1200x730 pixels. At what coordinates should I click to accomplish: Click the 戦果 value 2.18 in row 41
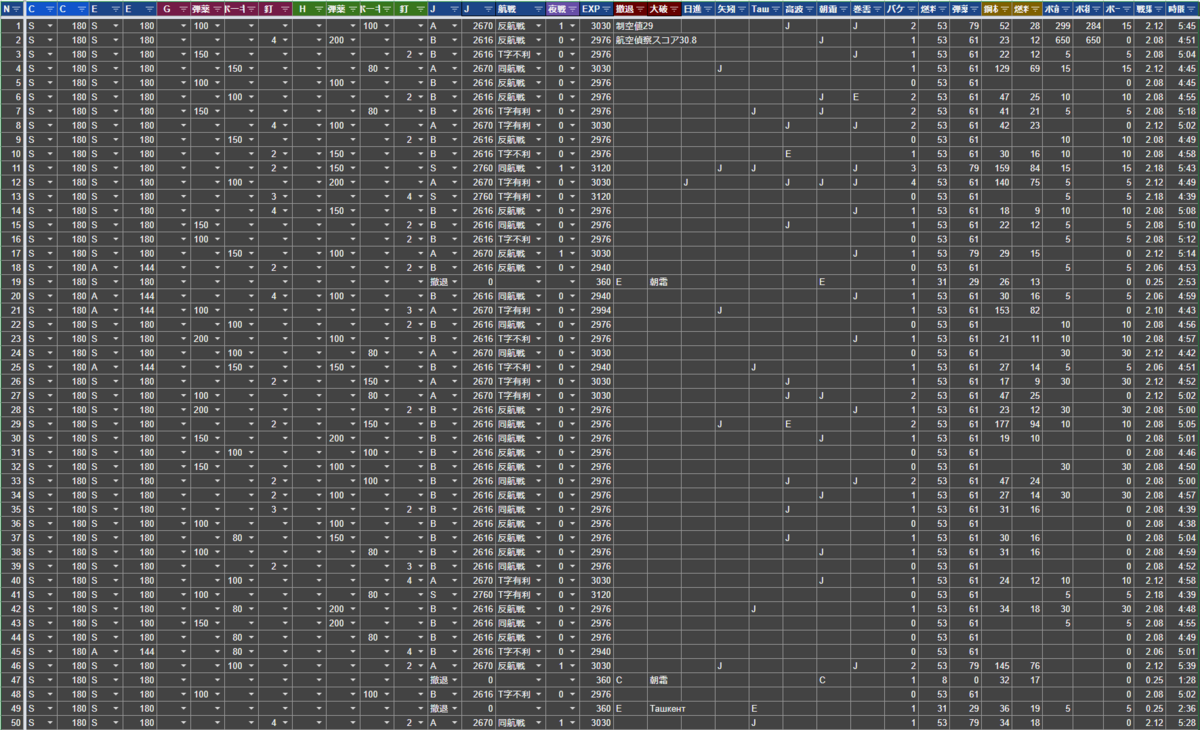1152,594
